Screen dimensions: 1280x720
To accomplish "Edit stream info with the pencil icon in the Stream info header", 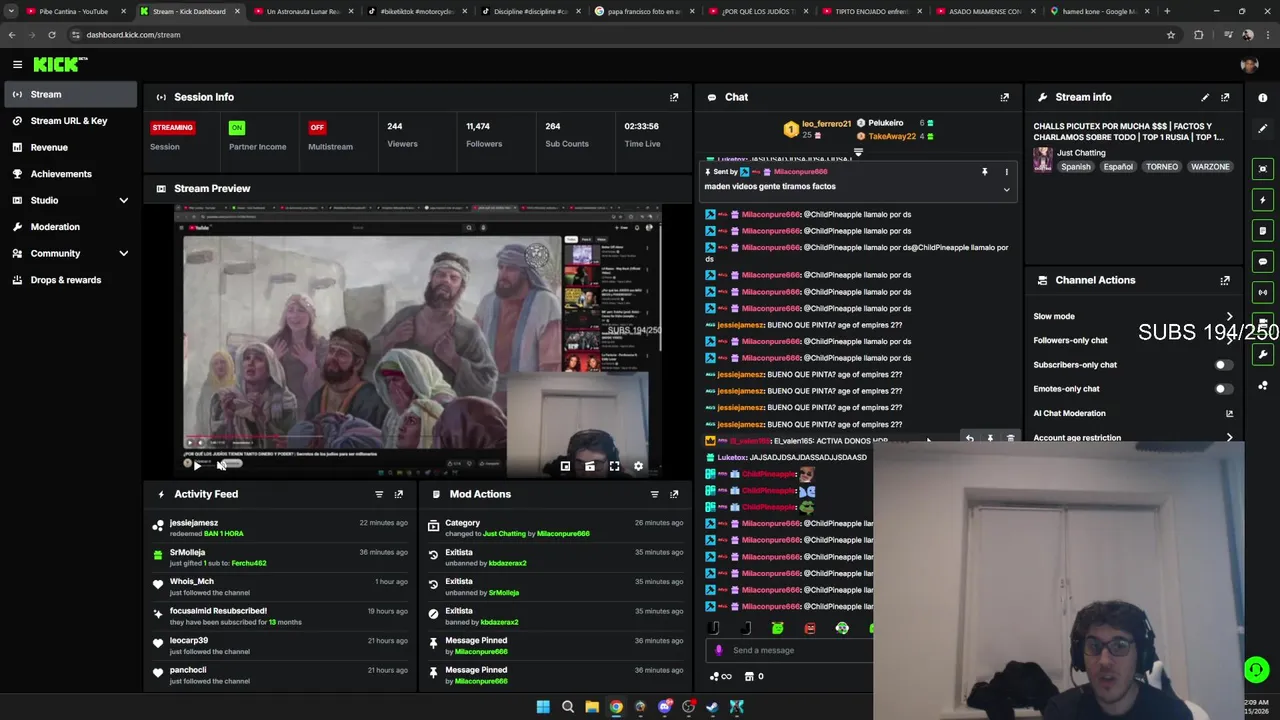I will coord(1205,97).
